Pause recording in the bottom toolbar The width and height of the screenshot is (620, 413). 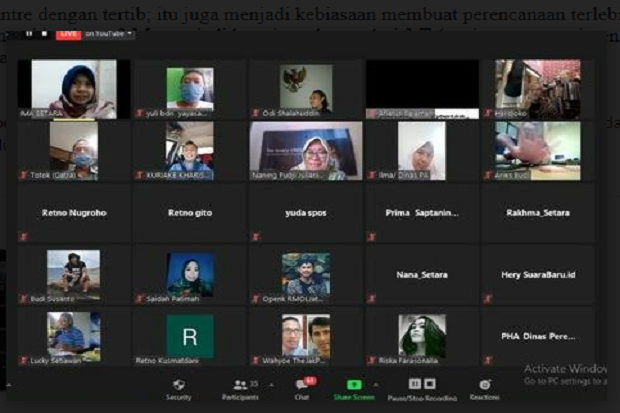tap(414, 384)
